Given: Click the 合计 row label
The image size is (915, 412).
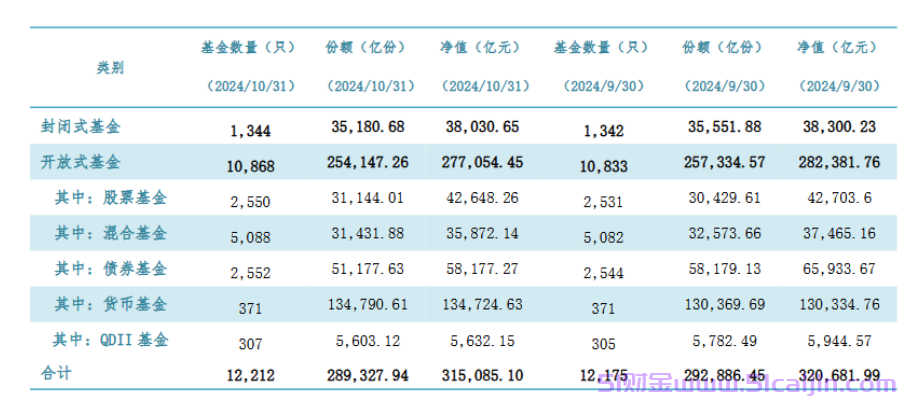Looking at the screenshot, I should 56,372.
